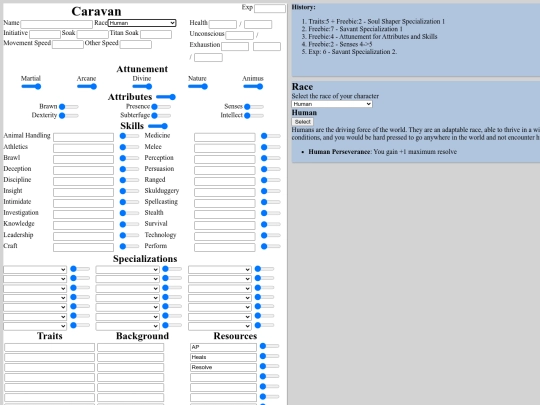Click the Name input field
540x405 pixels.
tap(56, 24)
